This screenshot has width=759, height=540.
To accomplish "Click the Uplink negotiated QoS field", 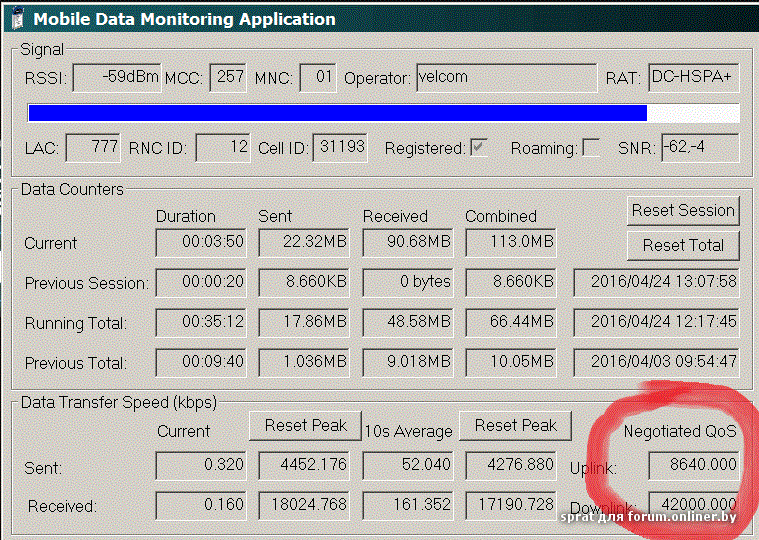I will pos(692,465).
